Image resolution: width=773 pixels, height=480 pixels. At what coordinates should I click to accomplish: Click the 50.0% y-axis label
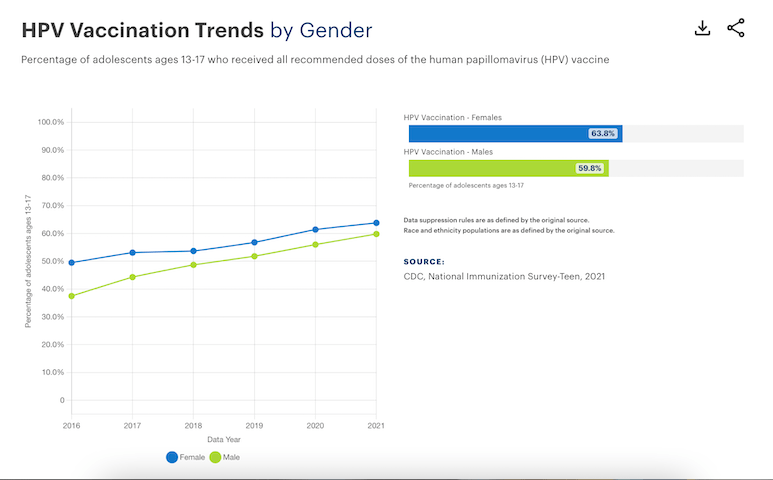click(53, 261)
